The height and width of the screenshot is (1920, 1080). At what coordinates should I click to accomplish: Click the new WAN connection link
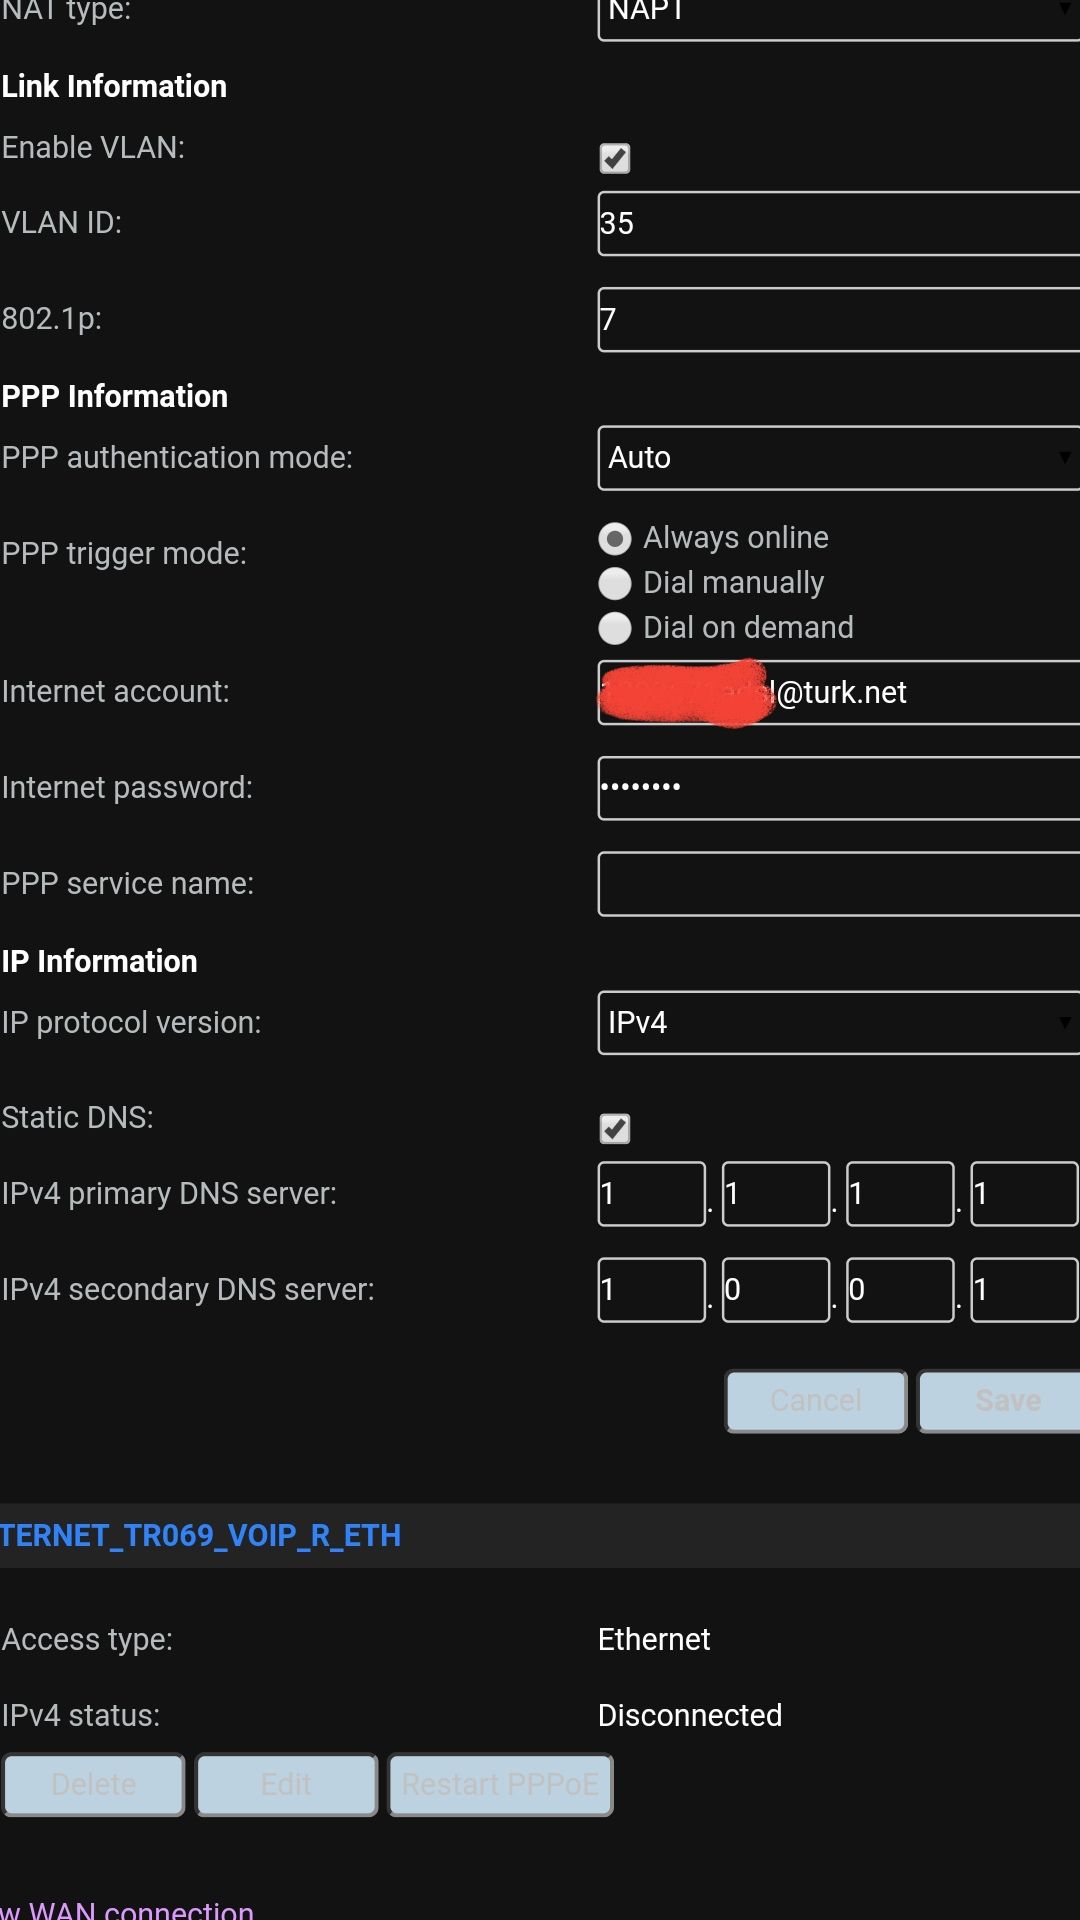(127, 1910)
